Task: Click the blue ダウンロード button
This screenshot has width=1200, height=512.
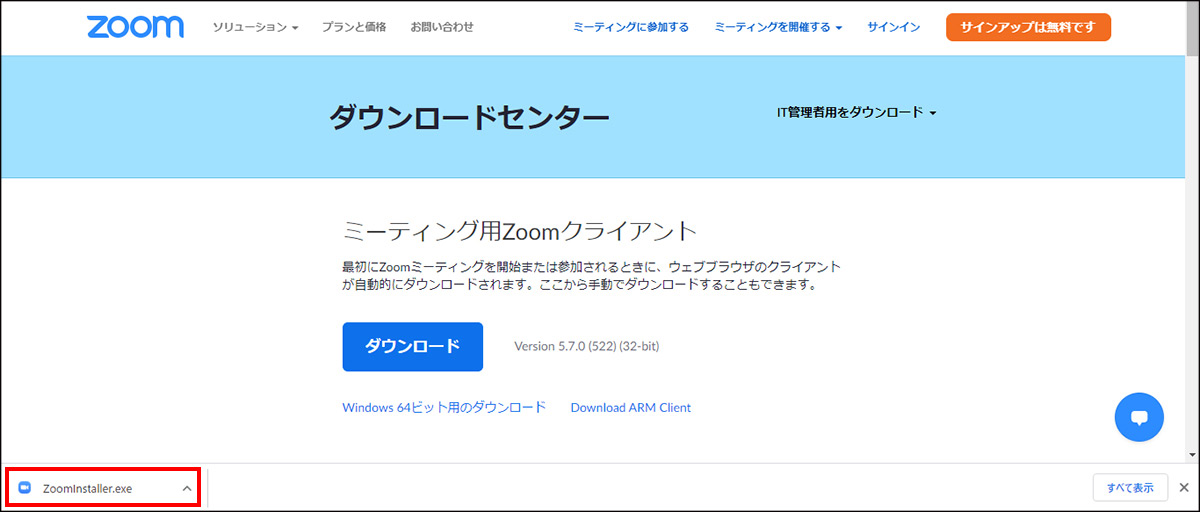Action: pos(412,346)
